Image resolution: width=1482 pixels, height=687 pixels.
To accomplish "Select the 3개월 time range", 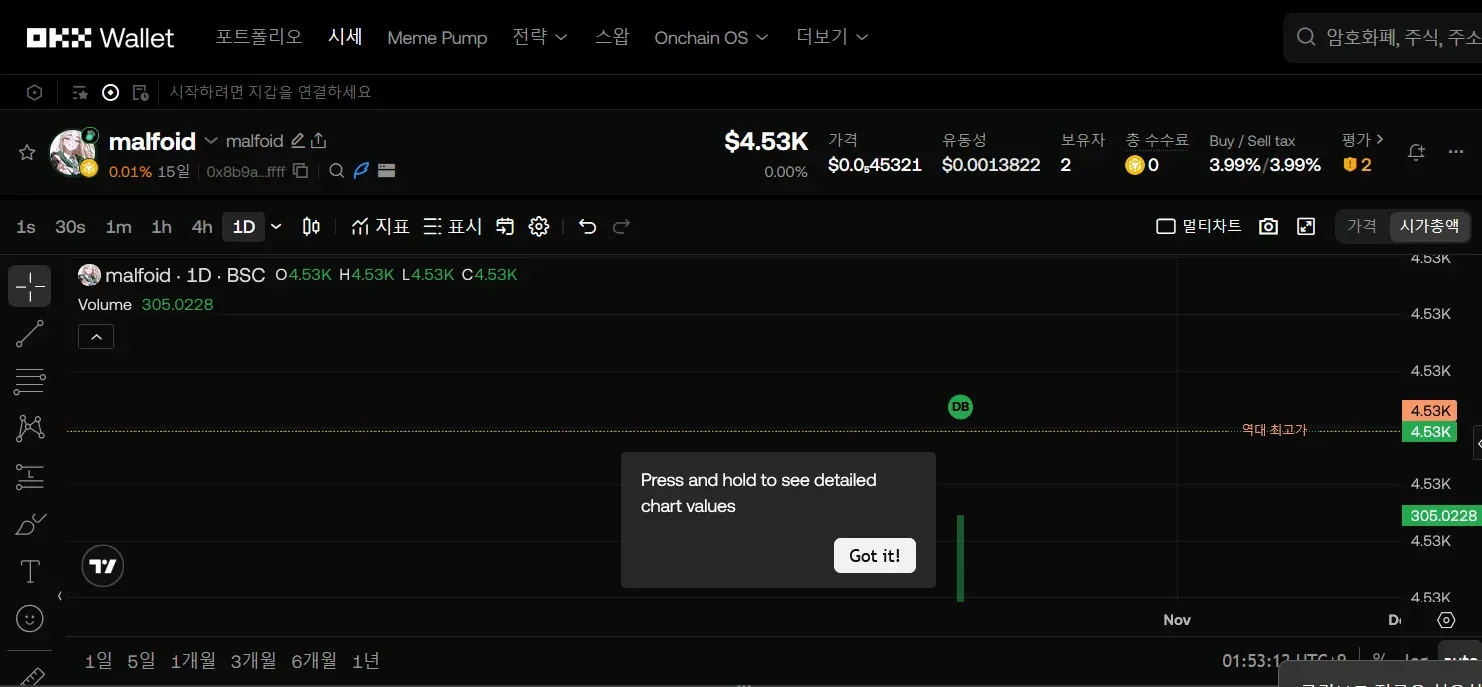I will (253, 661).
